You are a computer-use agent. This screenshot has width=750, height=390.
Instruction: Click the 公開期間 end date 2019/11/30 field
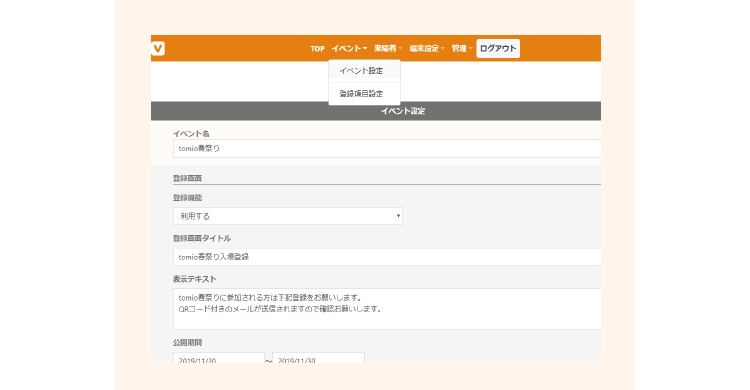(x=319, y=358)
